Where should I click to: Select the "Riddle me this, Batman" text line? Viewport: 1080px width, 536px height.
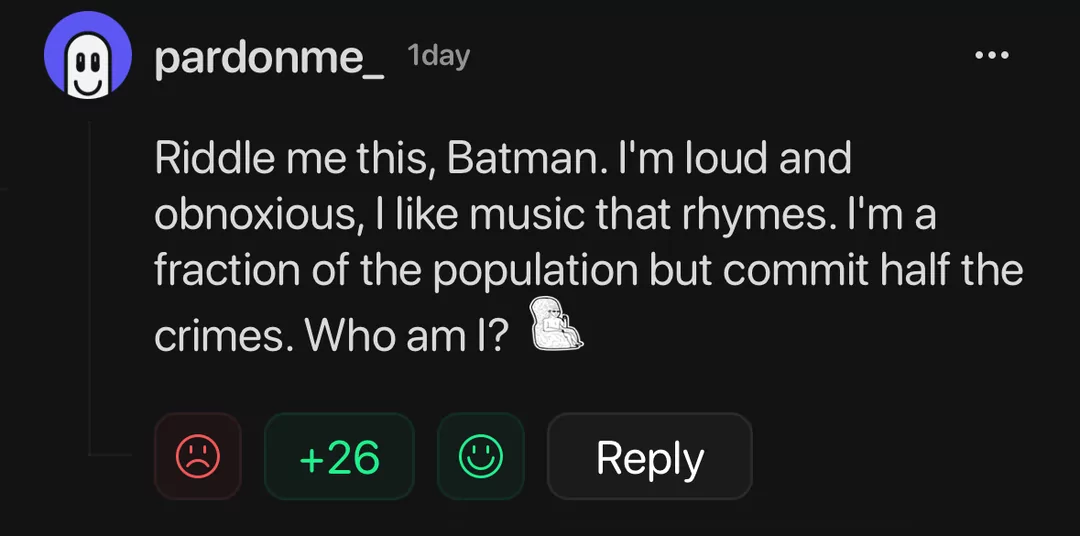pyautogui.click(x=503, y=159)
